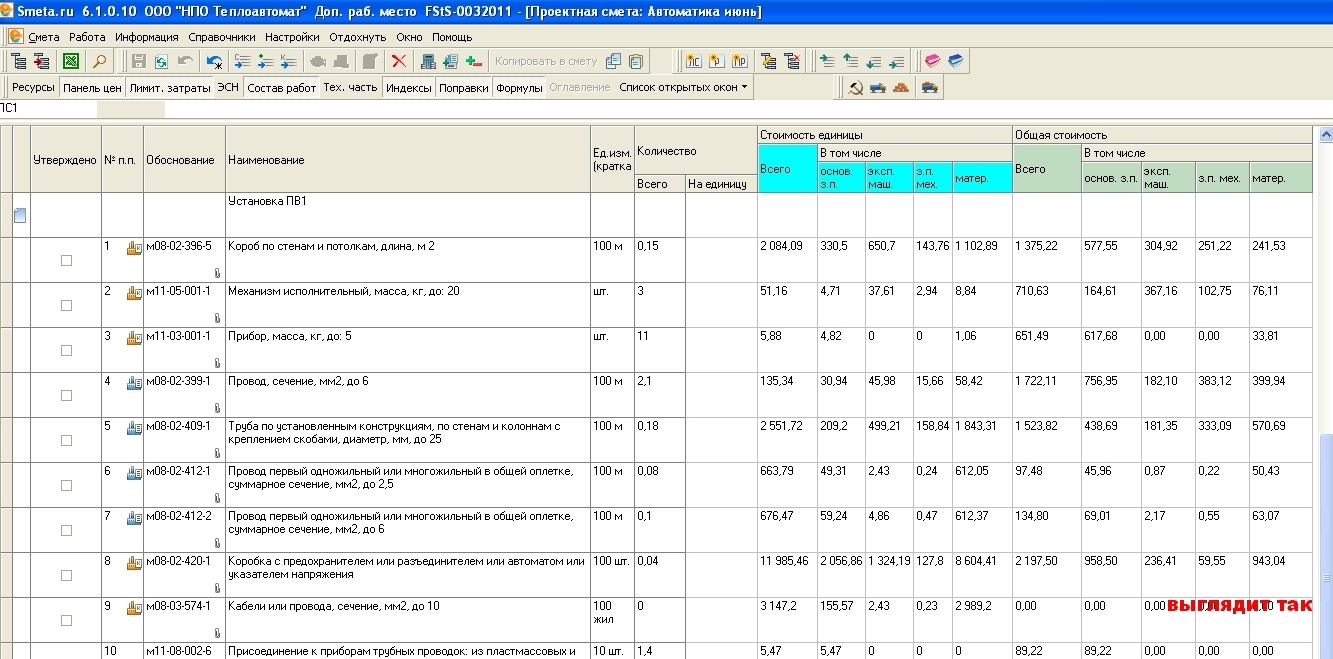
Task: Tick the approval checkbox for row 1
Action: 66,260
